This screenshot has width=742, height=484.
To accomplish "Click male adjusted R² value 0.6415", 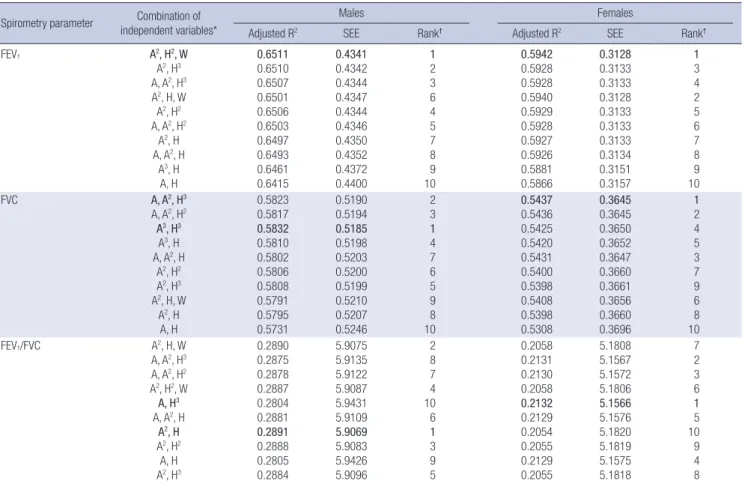I will pyautogui.click(x=273, y=184).
